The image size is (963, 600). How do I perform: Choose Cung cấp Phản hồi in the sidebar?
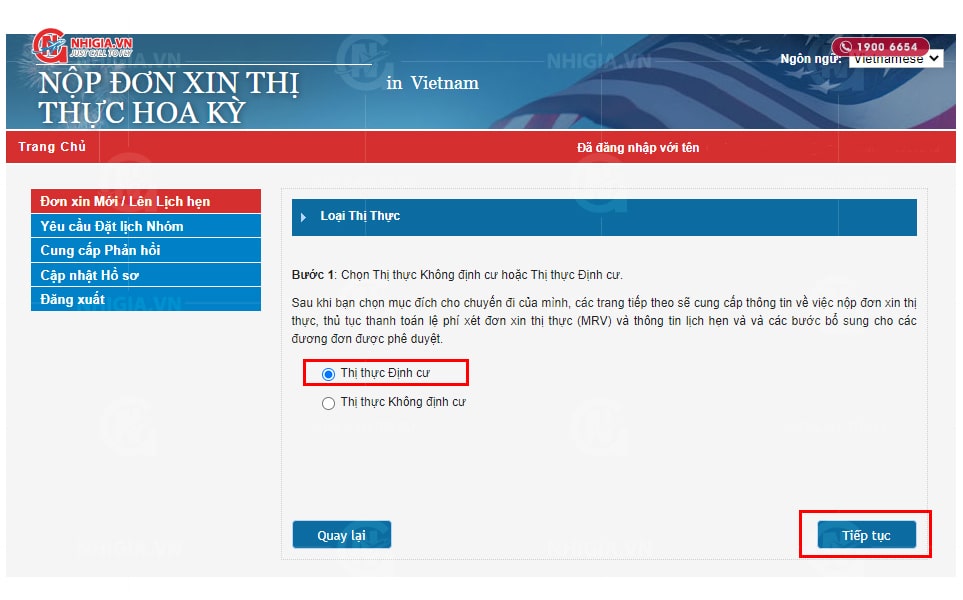coord(100,251)
